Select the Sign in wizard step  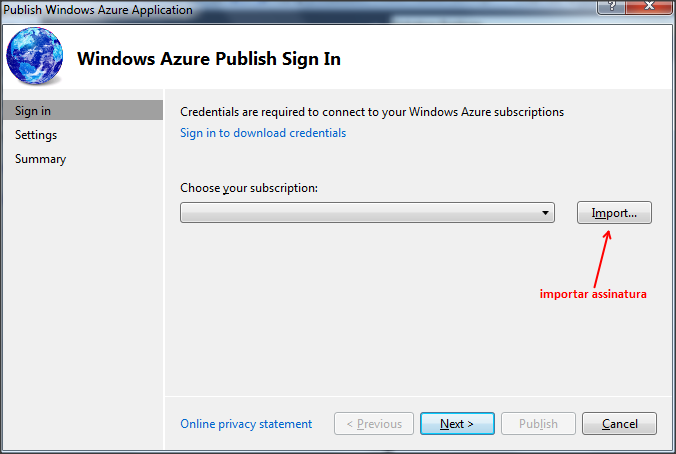pos(83,110)
